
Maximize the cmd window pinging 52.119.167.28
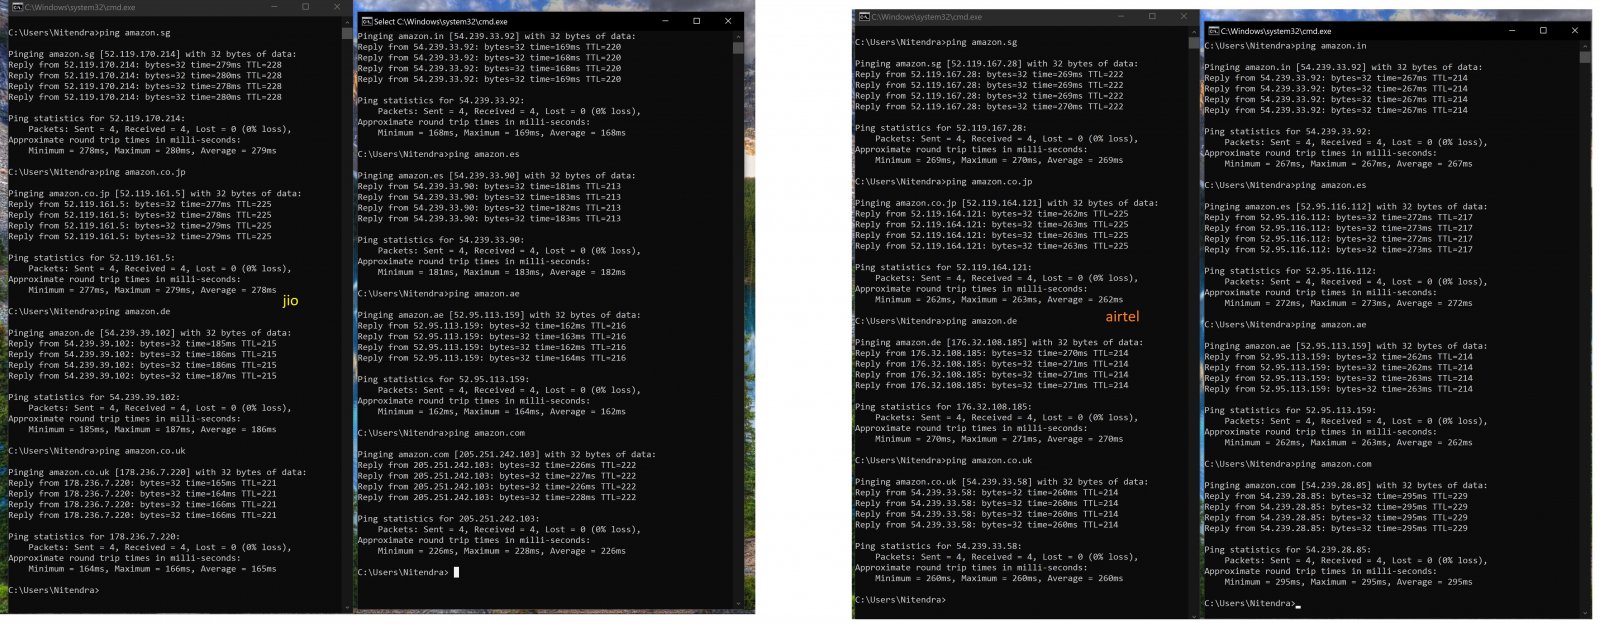click(1152, 16)
